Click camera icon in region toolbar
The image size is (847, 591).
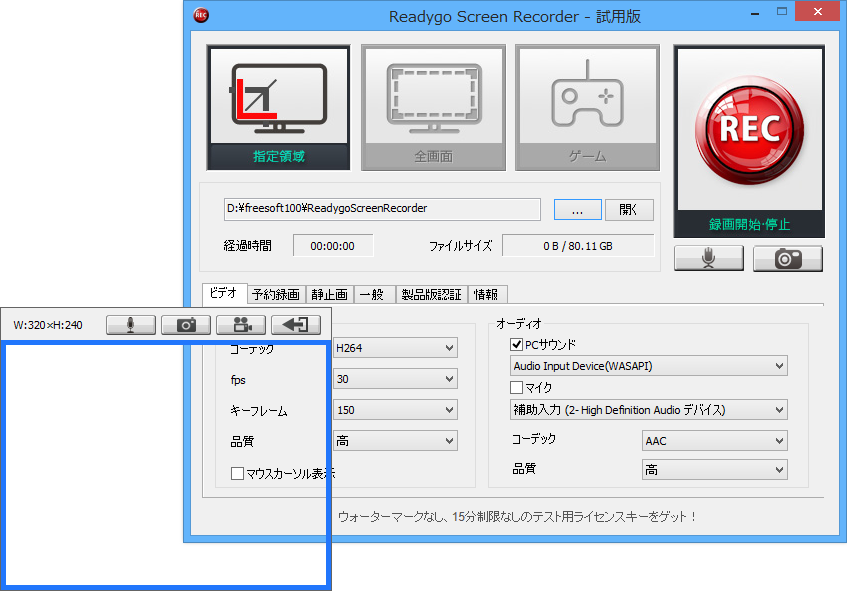coord(186,325)
